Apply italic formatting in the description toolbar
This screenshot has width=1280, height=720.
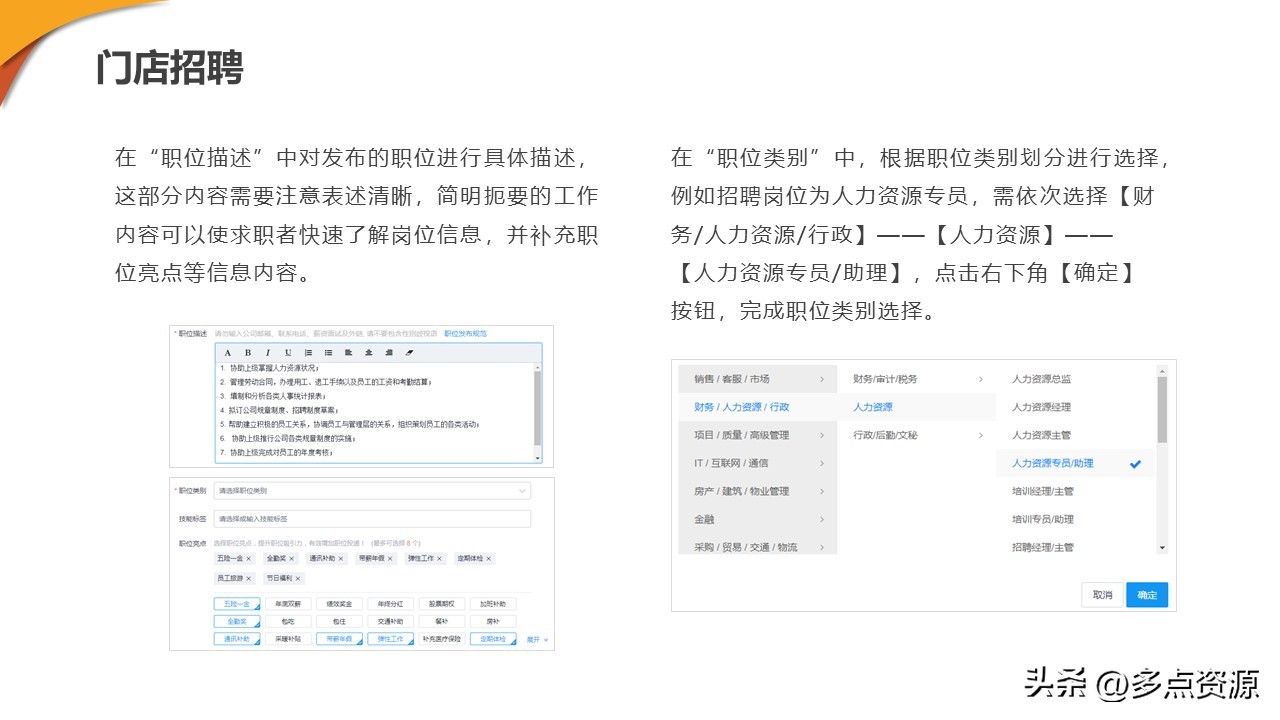pos(268,353)
